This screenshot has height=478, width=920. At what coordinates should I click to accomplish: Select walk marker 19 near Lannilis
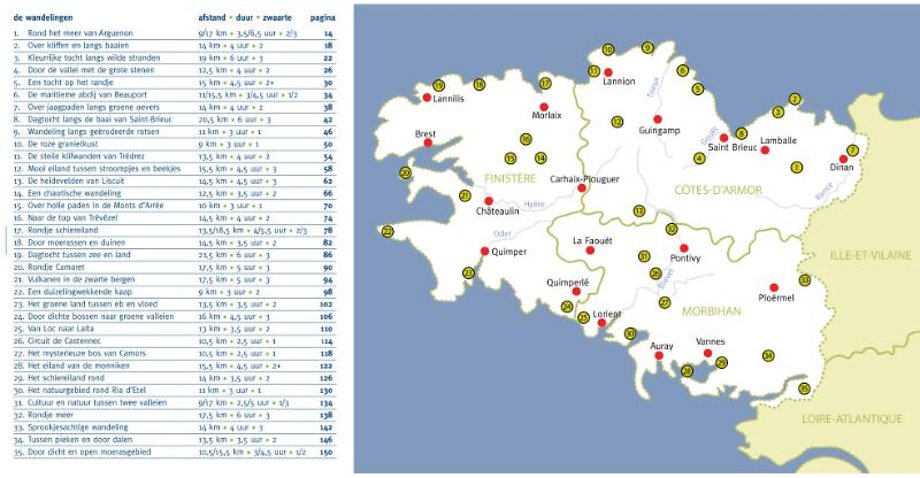438,86
